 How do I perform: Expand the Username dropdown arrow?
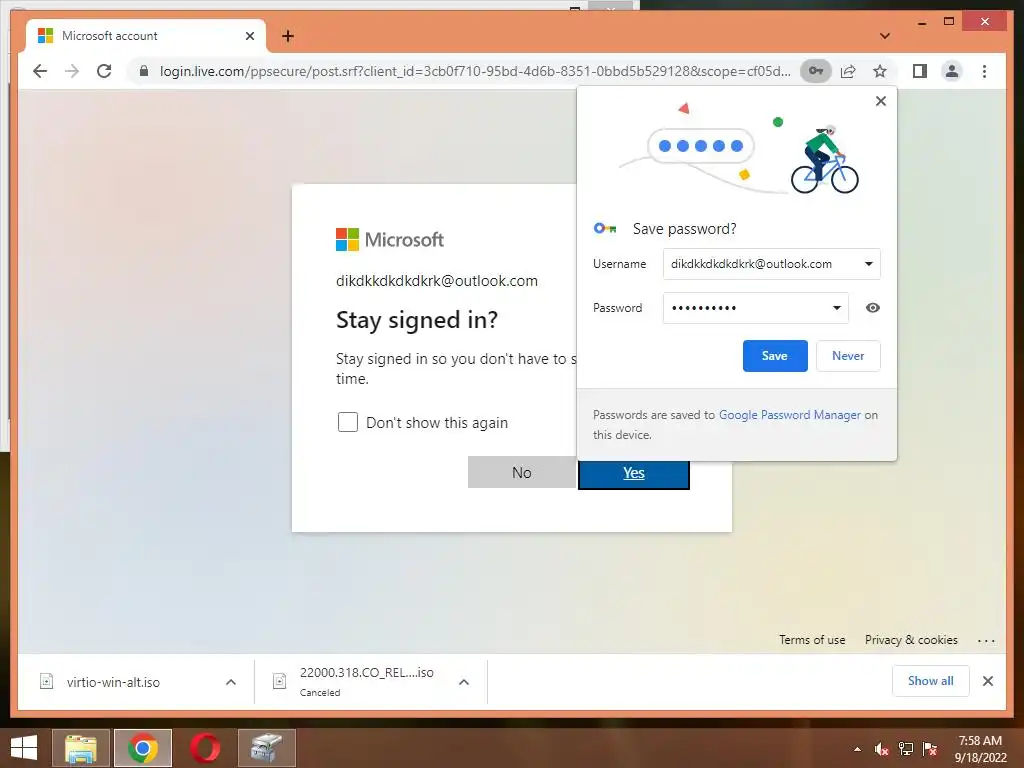[x=869, y=264]
